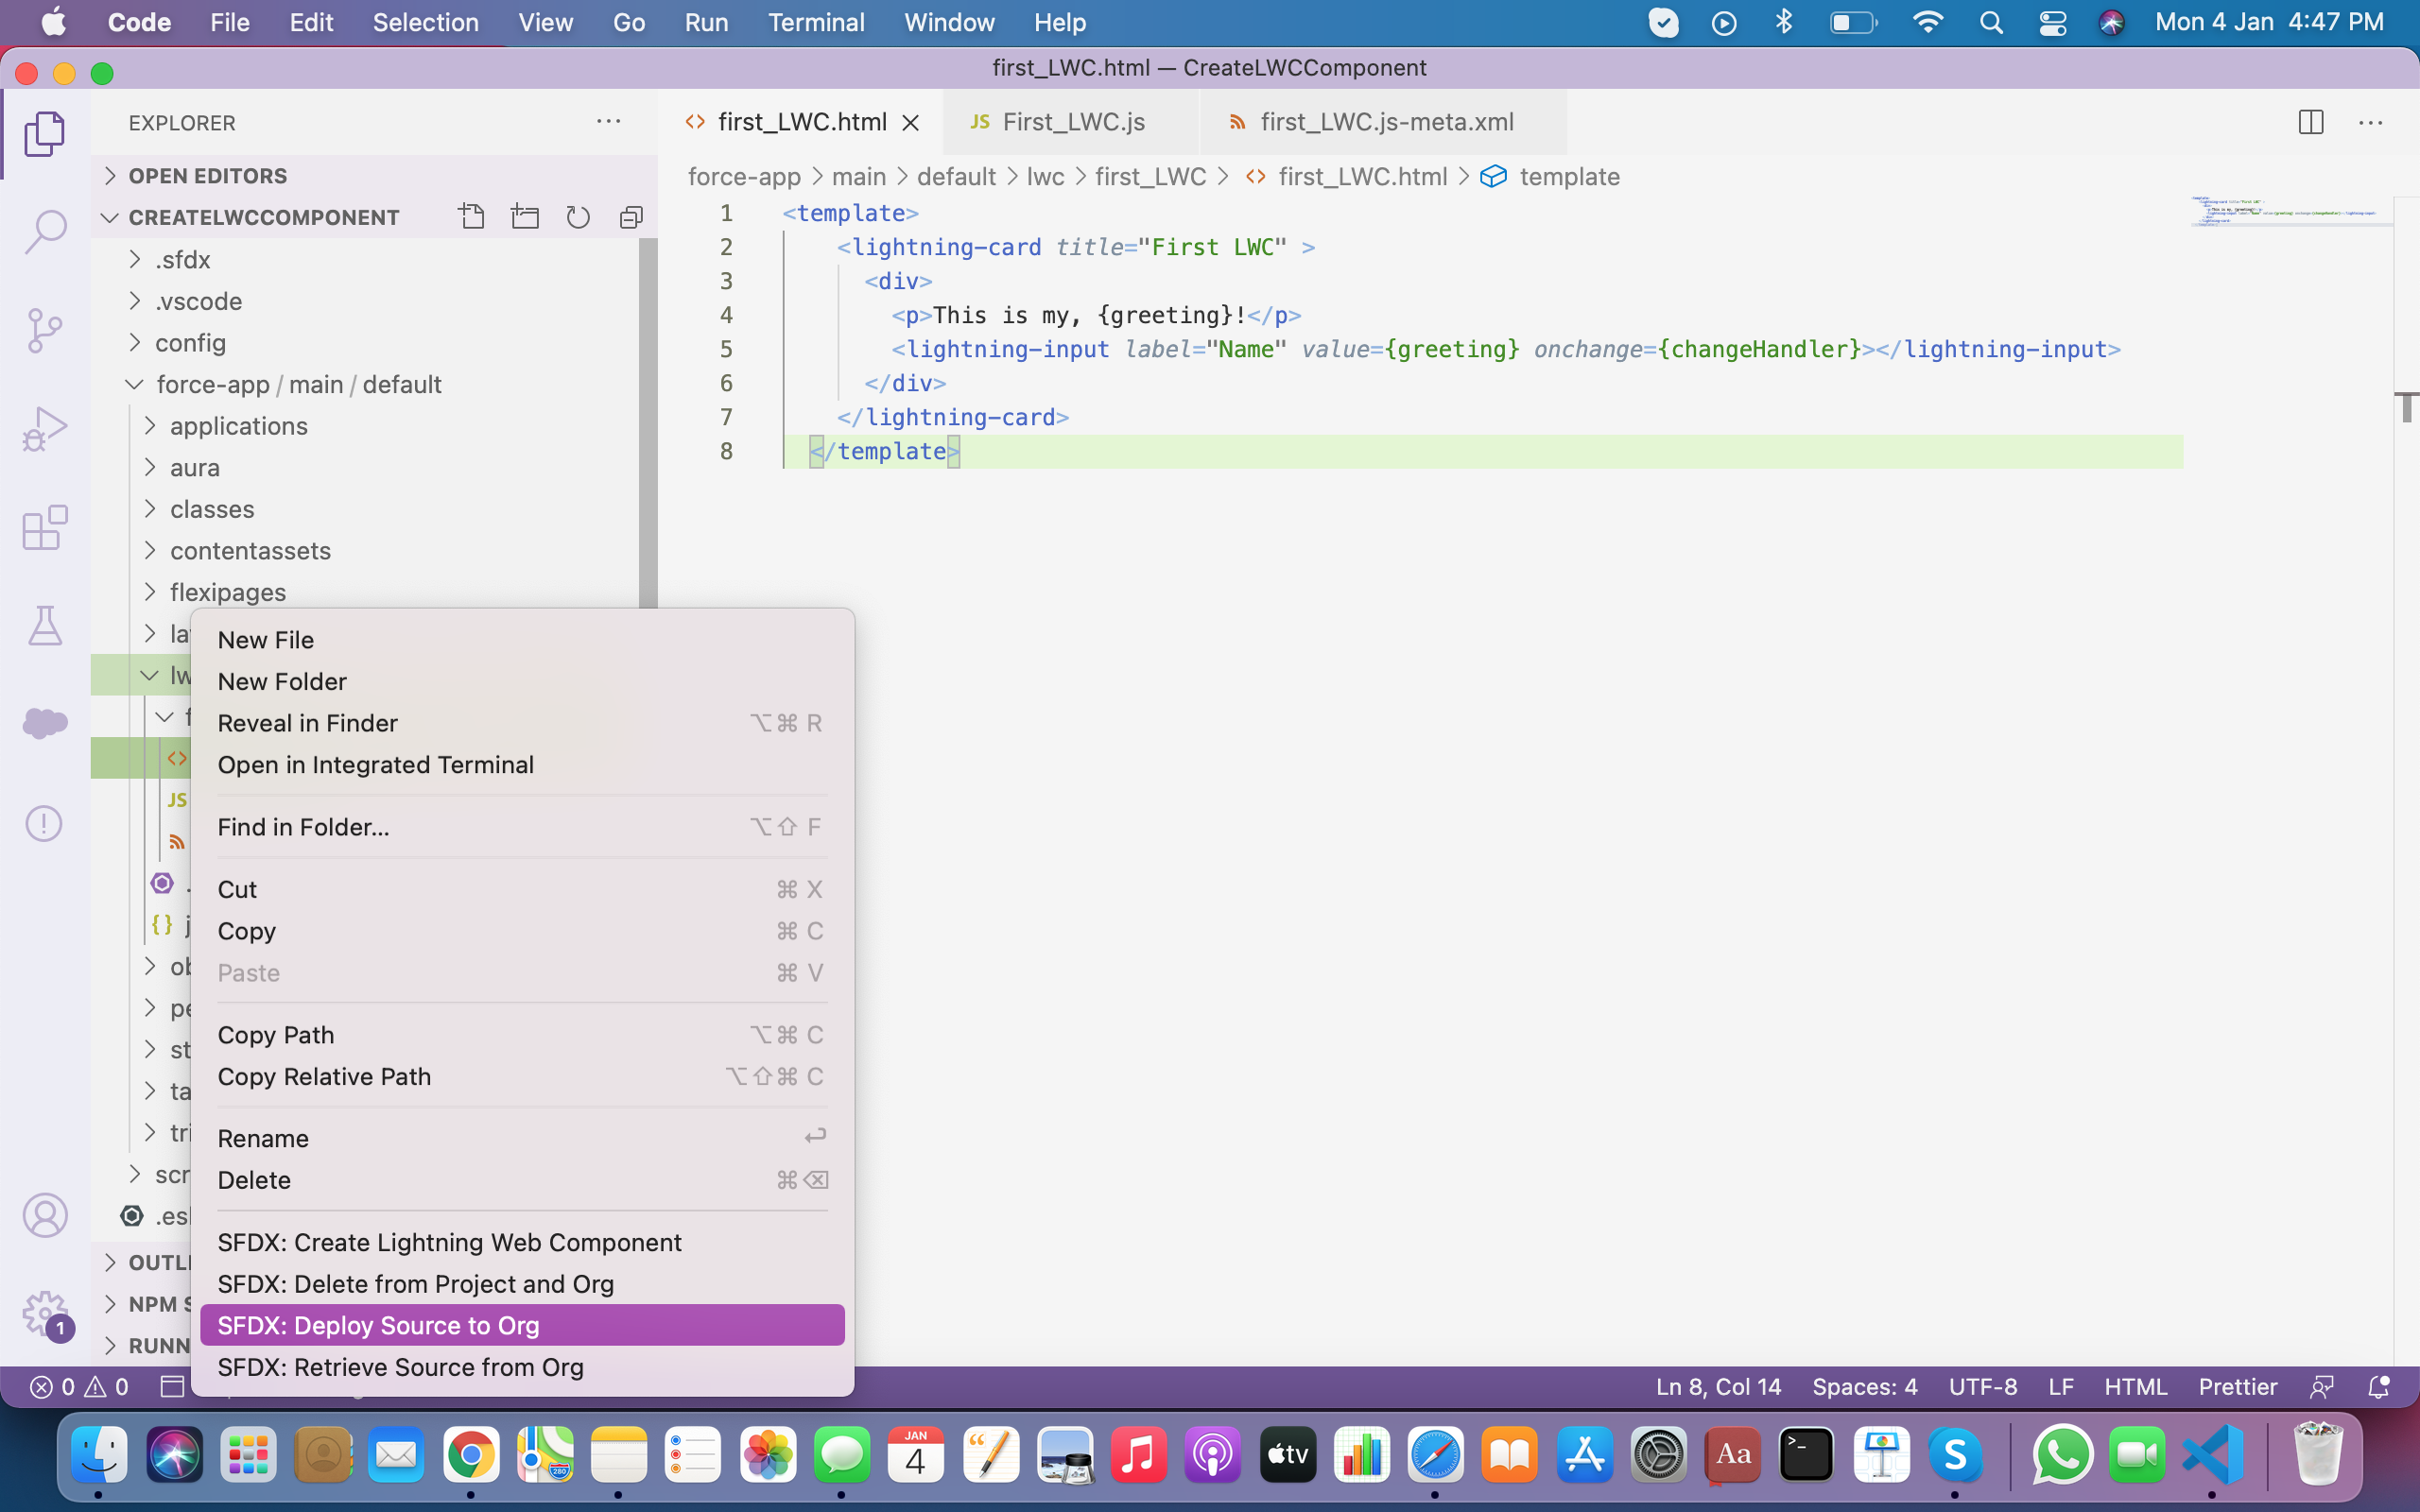2420x1512 pixels.
Task: Toggle macOS Control Center in menu bar
Action: [x=2052, y=22]
